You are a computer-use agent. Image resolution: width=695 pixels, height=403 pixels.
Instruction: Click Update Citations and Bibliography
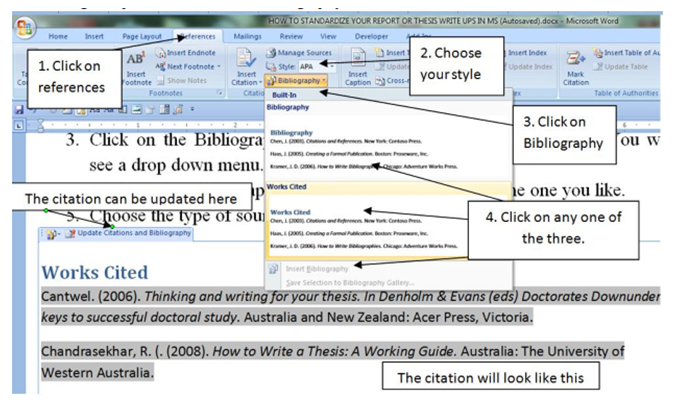pos(129,233)
